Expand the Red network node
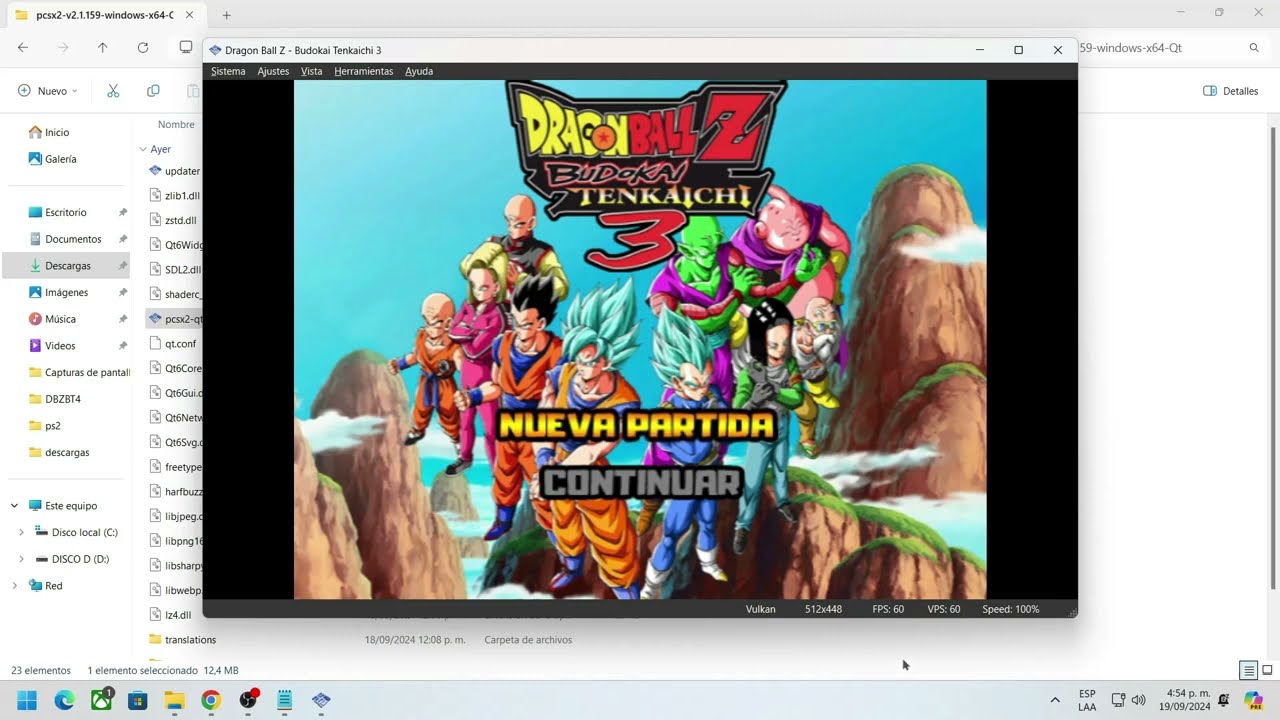This screenshot has width=1280, height=720. [14, 586]
